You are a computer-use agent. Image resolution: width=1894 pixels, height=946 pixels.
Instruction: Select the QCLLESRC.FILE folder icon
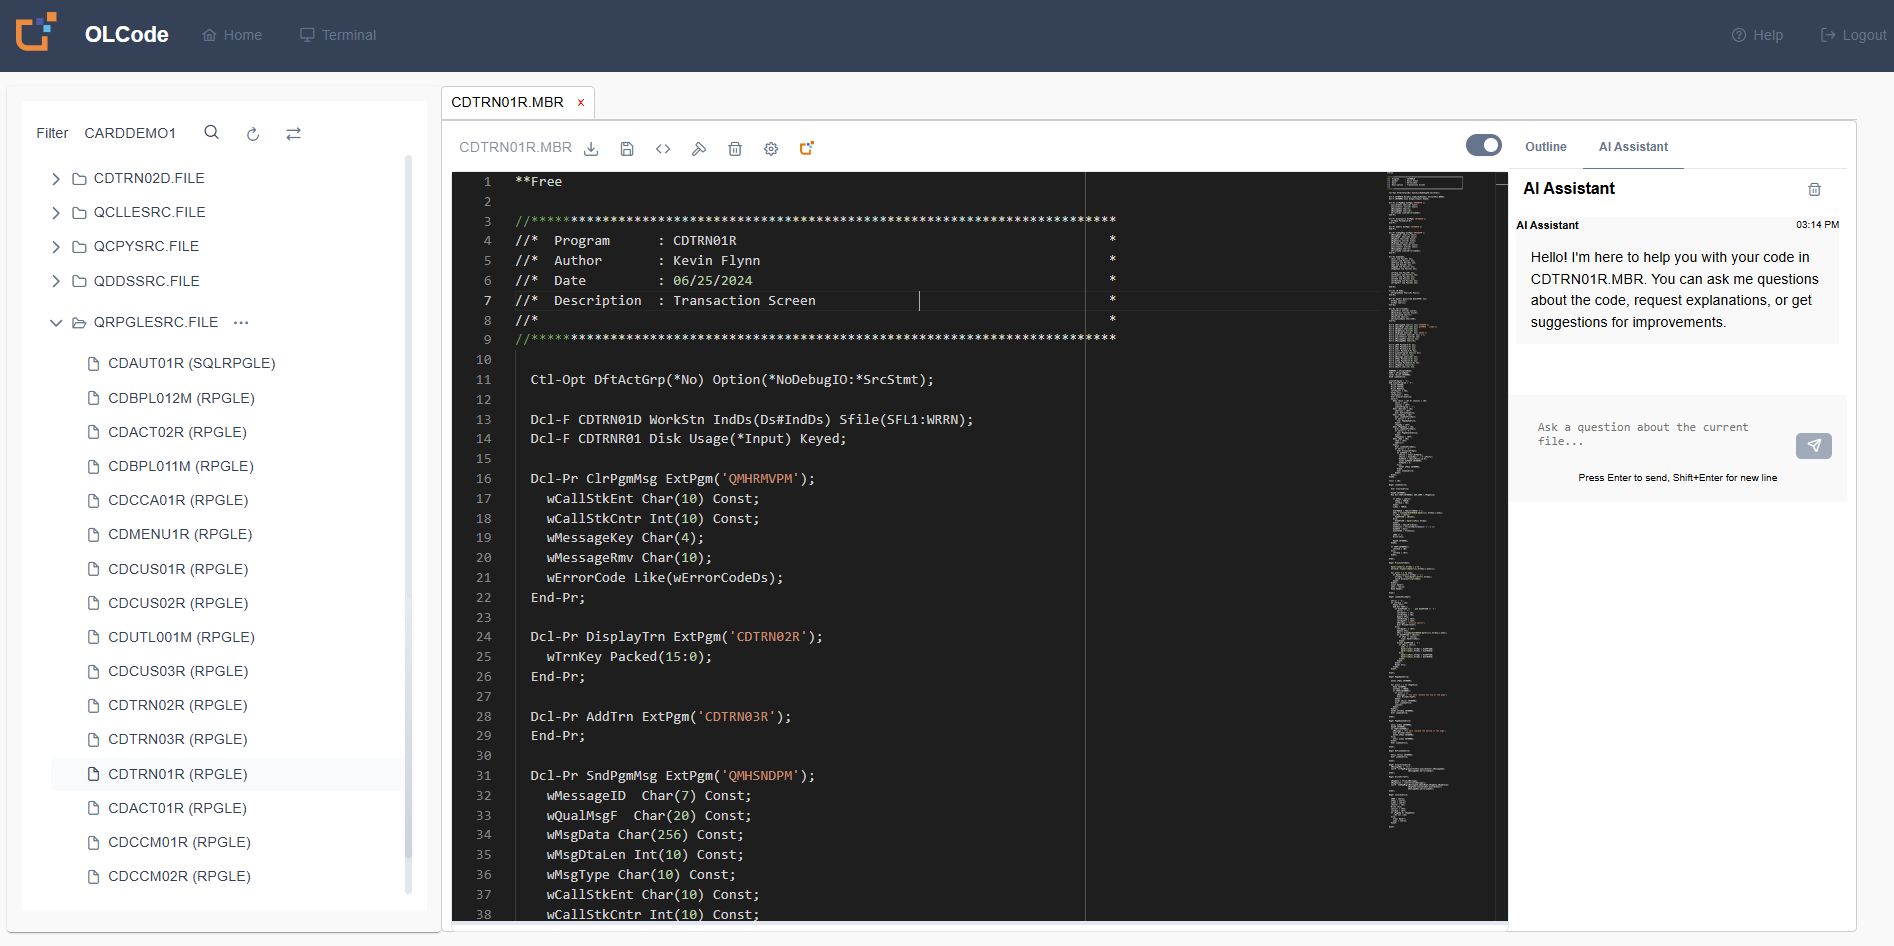click(79, 213)
